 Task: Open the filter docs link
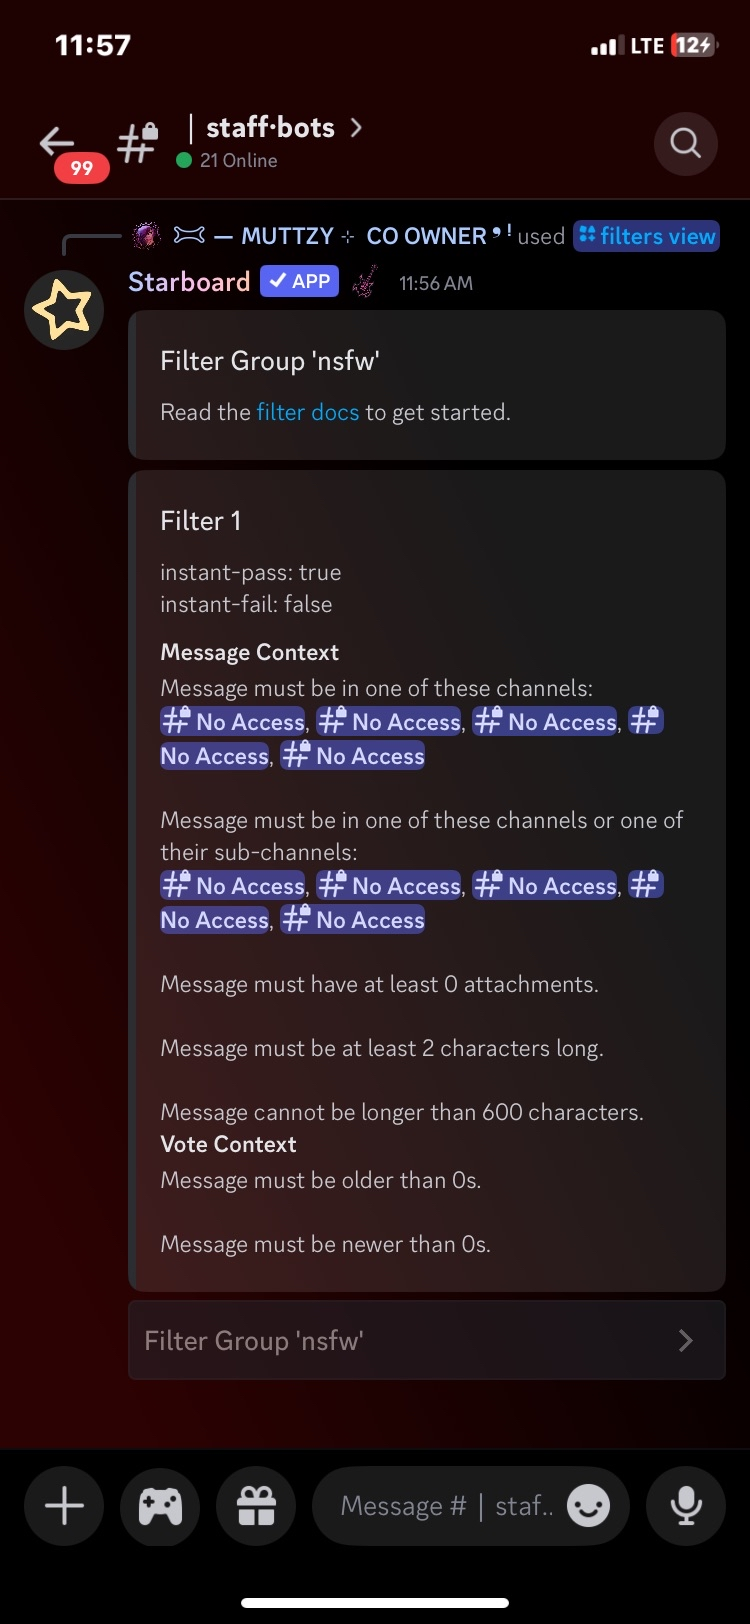307,412
